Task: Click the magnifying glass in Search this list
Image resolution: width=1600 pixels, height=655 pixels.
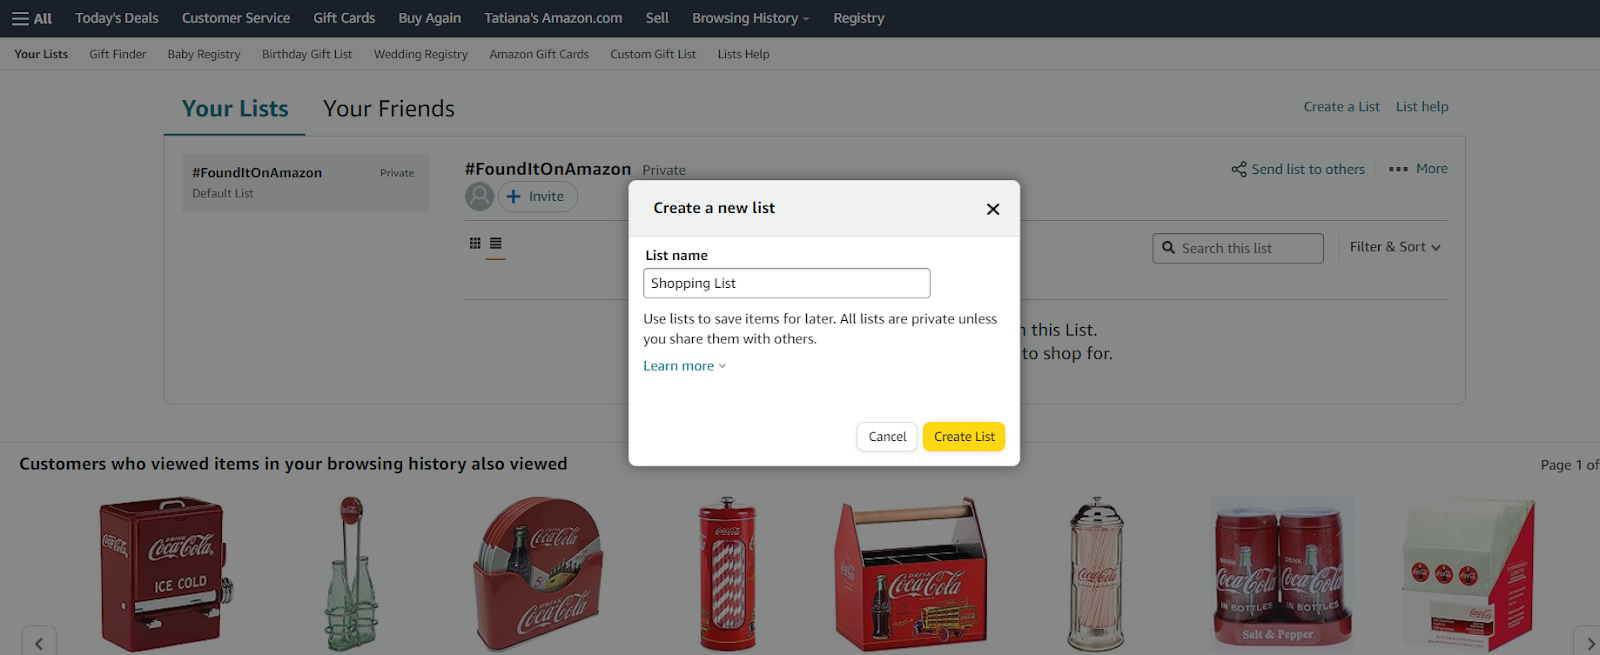Action: click(x=1169, y=248)
